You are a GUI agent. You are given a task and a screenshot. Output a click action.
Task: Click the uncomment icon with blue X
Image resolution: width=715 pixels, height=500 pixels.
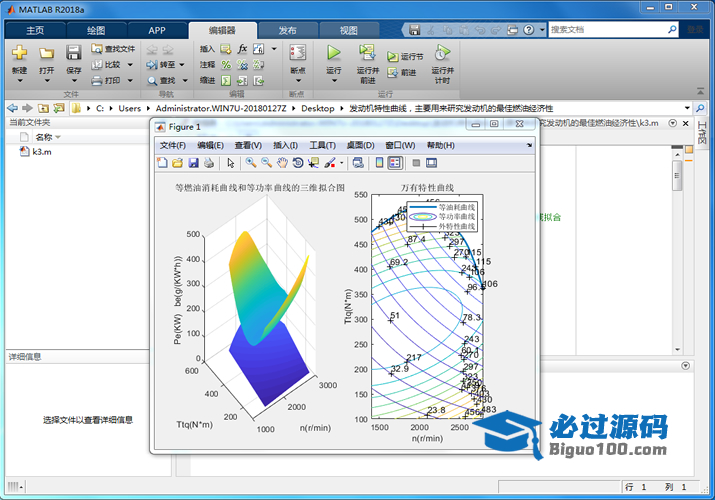(242, 65)
